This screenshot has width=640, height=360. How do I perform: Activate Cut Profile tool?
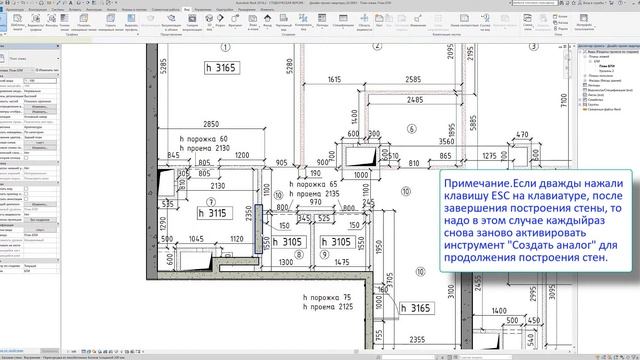click(131, 22)
